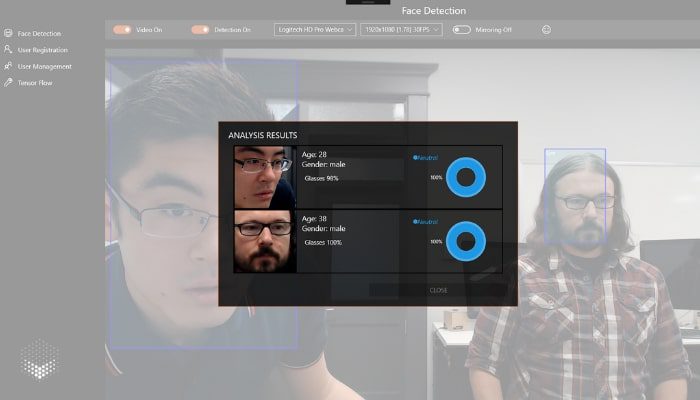The image size is (700, 400).
Task: Select the User Management sidebar icon
Action: 8,66
